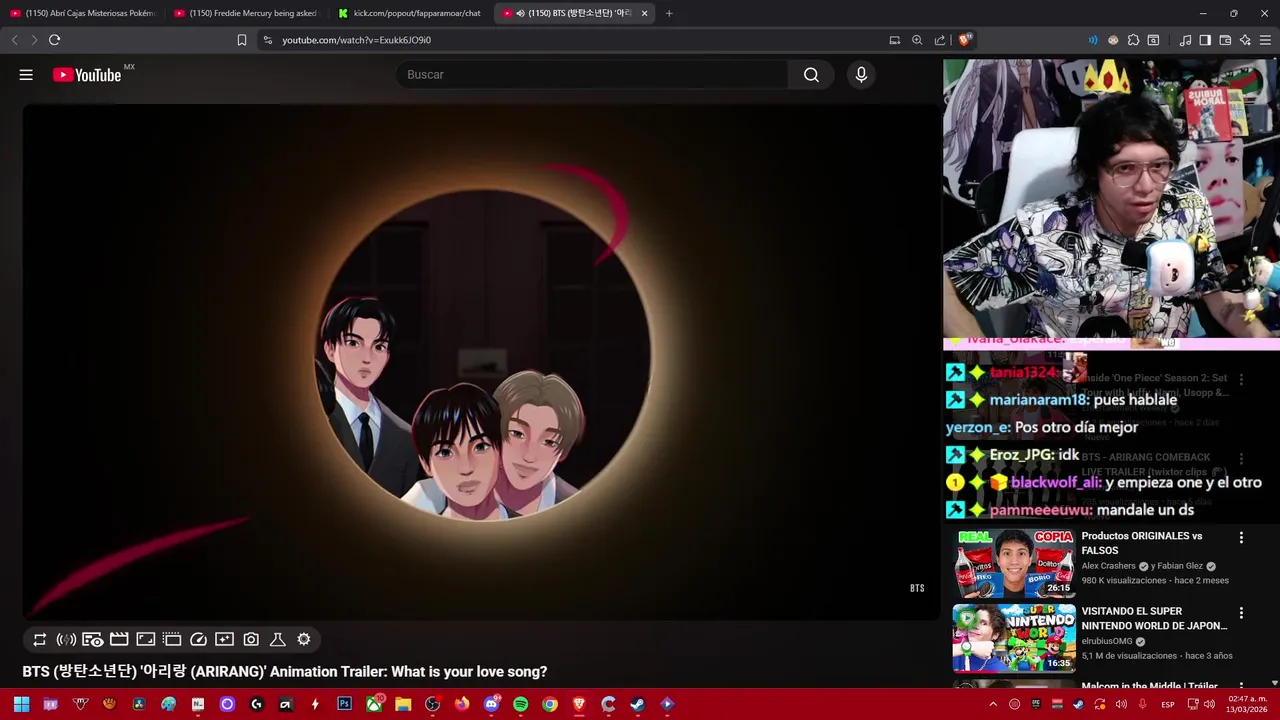Screen dimensions: 1280x720
Task: Click the Buscar search field
Action: pos(592,75)
